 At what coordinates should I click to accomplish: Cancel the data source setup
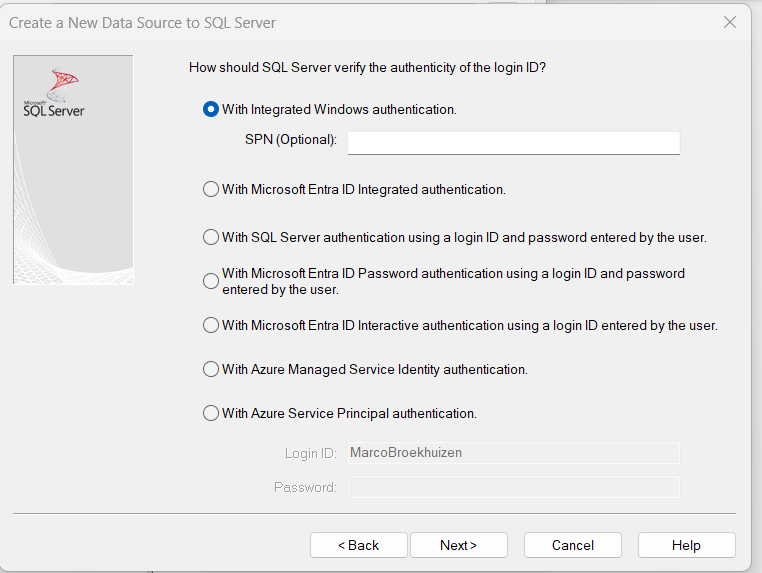click(573, 545)
